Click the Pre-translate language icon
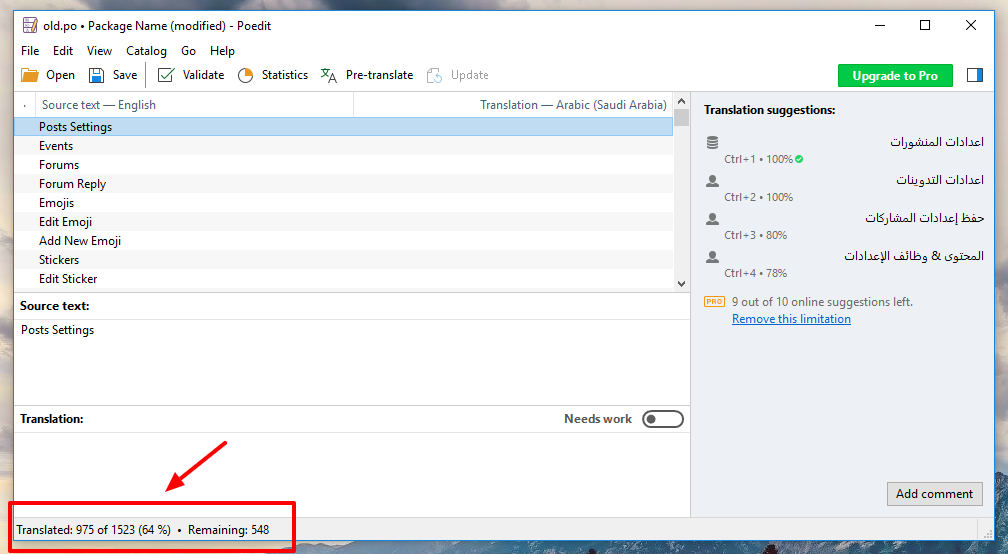The height and width of the screenshot is (554, 1008). [x=328, y=75]
